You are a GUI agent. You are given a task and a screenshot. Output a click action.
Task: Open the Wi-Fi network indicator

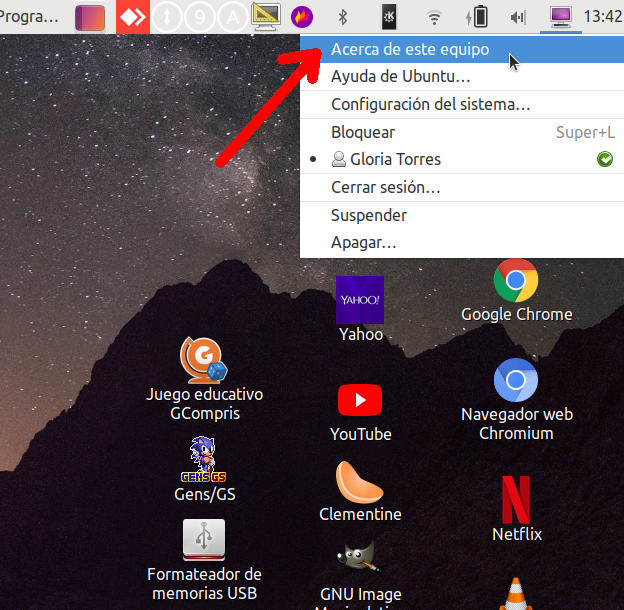[434, 18]
